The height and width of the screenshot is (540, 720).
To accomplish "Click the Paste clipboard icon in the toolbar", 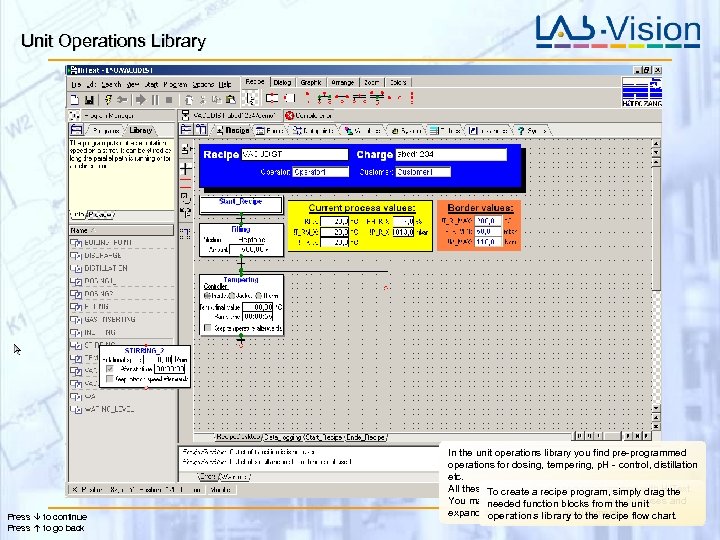I will click(x=231, y=99).
